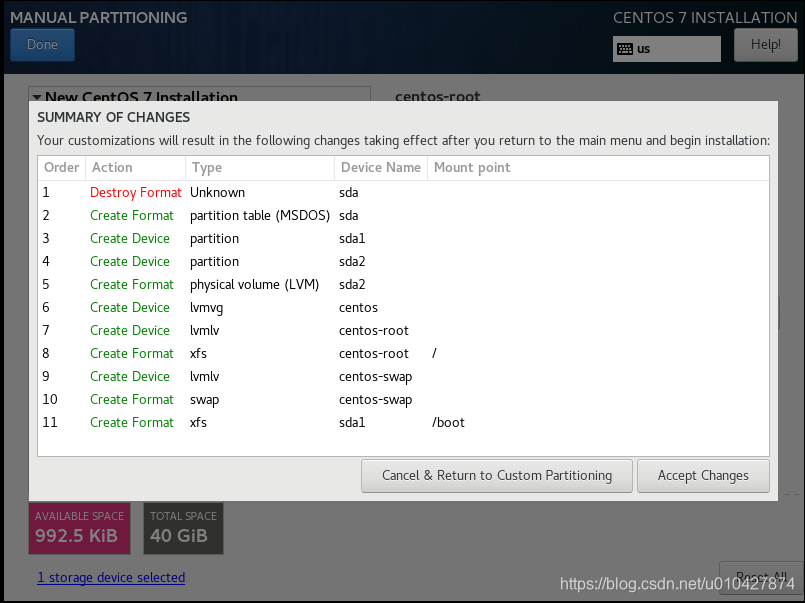Click the AVAILABLE SPACE 992.5 KiB box
Image resolution: width=805 pixels, height=603 pixels.
[80, 528]
